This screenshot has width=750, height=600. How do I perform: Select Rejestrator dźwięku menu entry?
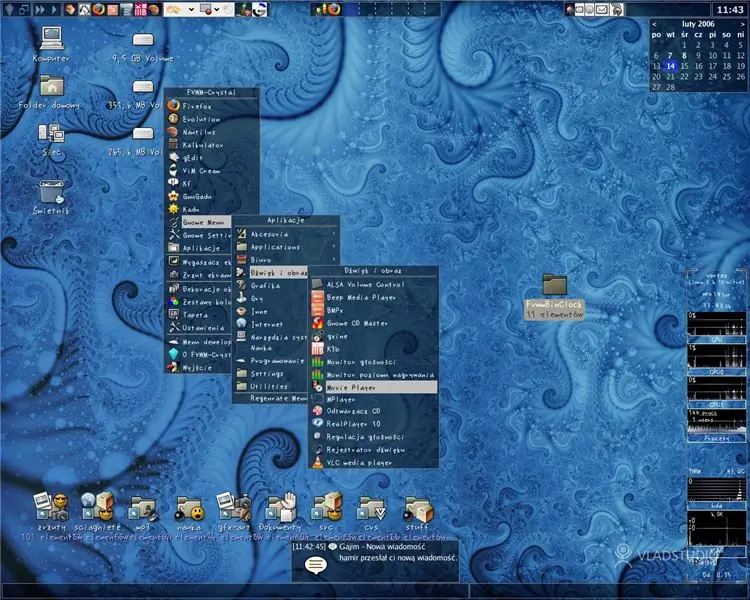374,450
